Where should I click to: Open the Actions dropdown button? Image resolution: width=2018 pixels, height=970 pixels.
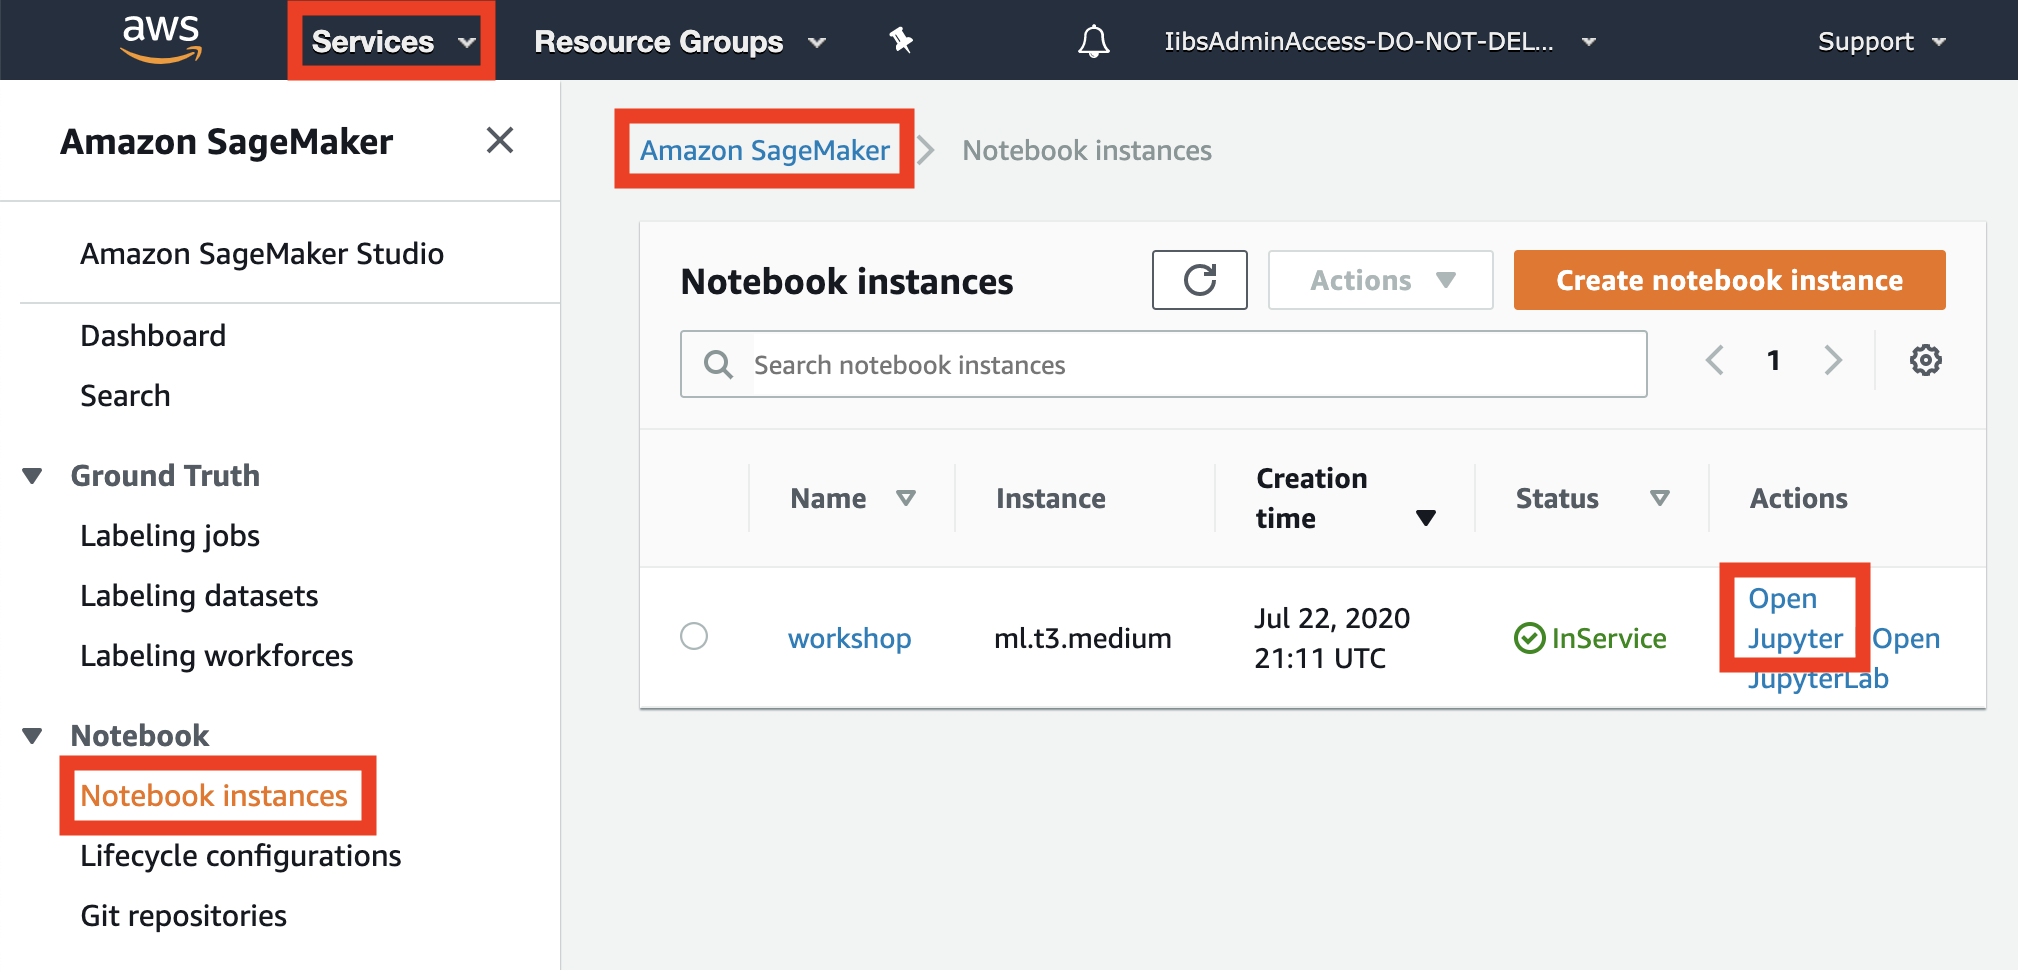point(1381,280)
